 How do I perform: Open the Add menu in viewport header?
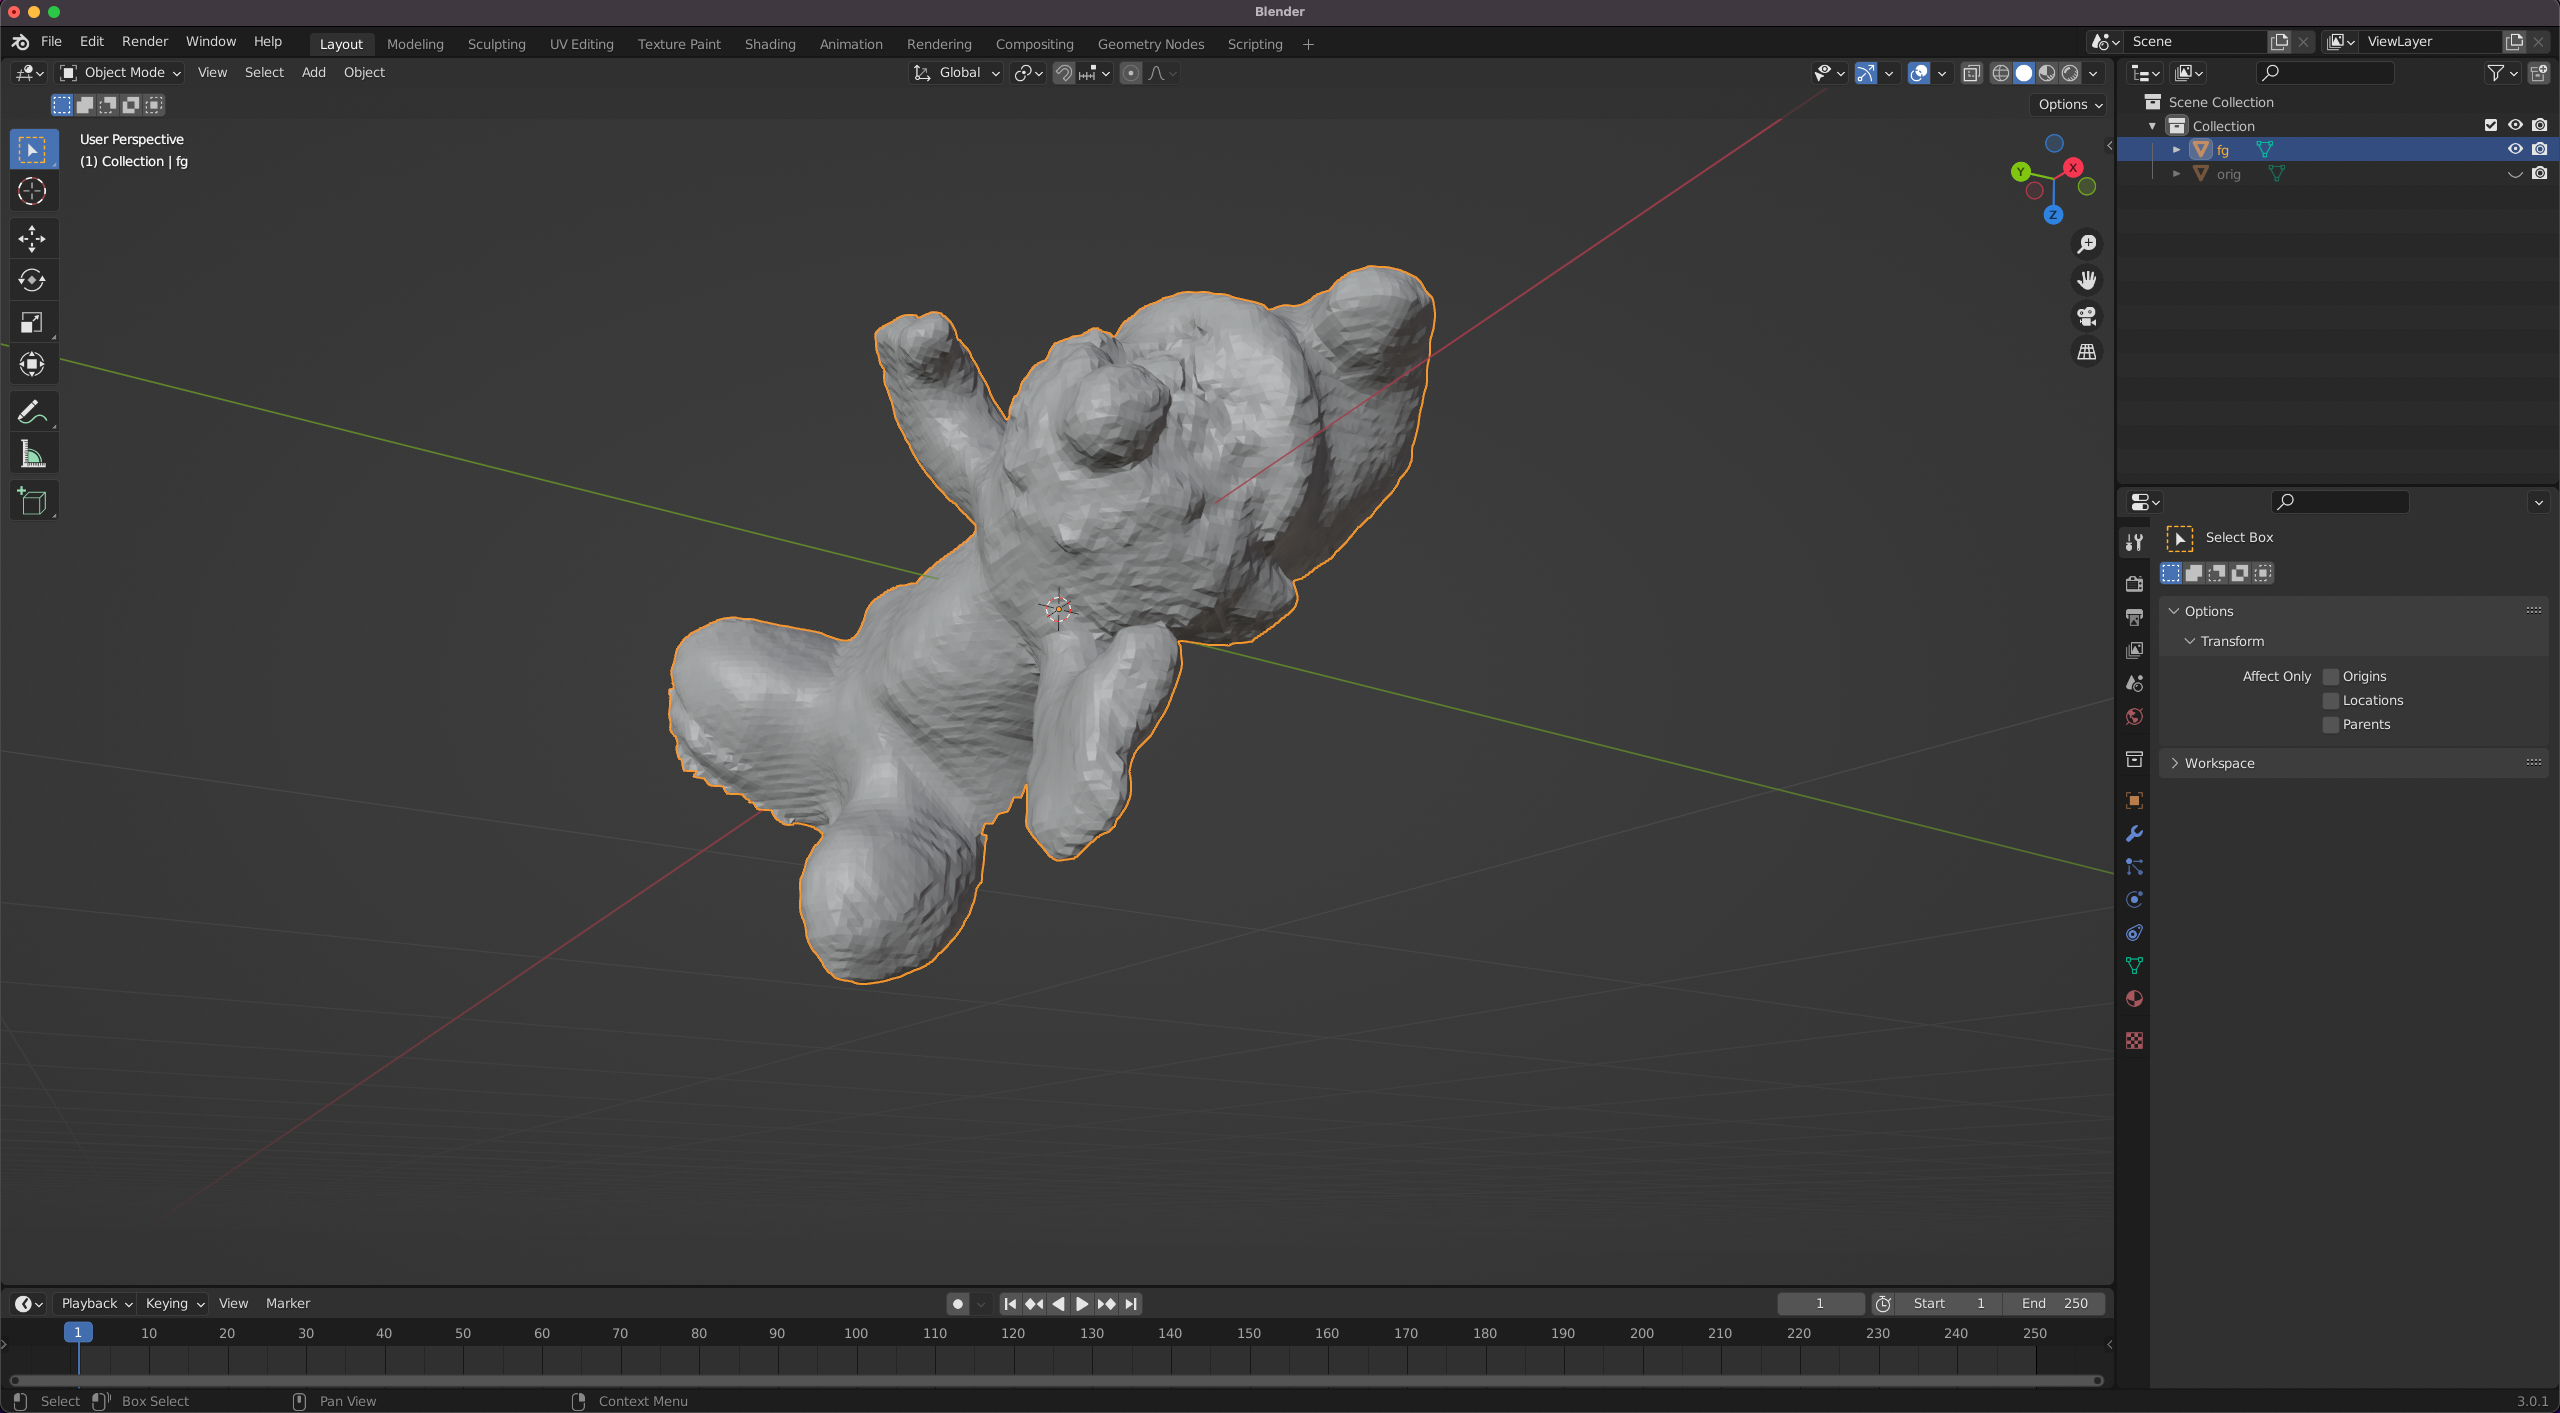pos(314,73)
